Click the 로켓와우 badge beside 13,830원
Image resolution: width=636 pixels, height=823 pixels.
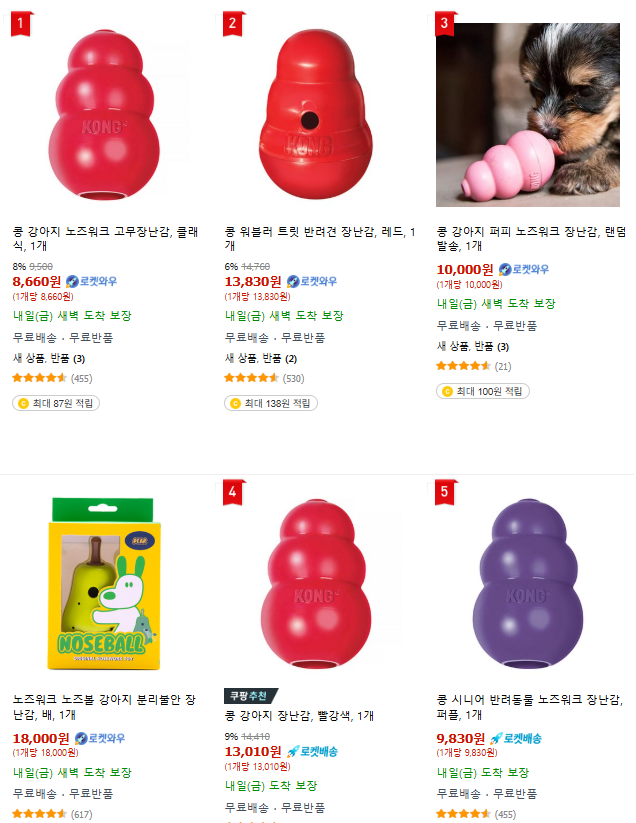click(x=312, y=281)
